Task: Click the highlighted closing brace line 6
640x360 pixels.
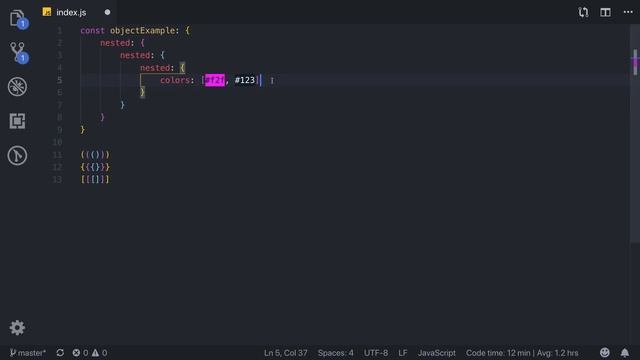Action: tap(142, 92)
